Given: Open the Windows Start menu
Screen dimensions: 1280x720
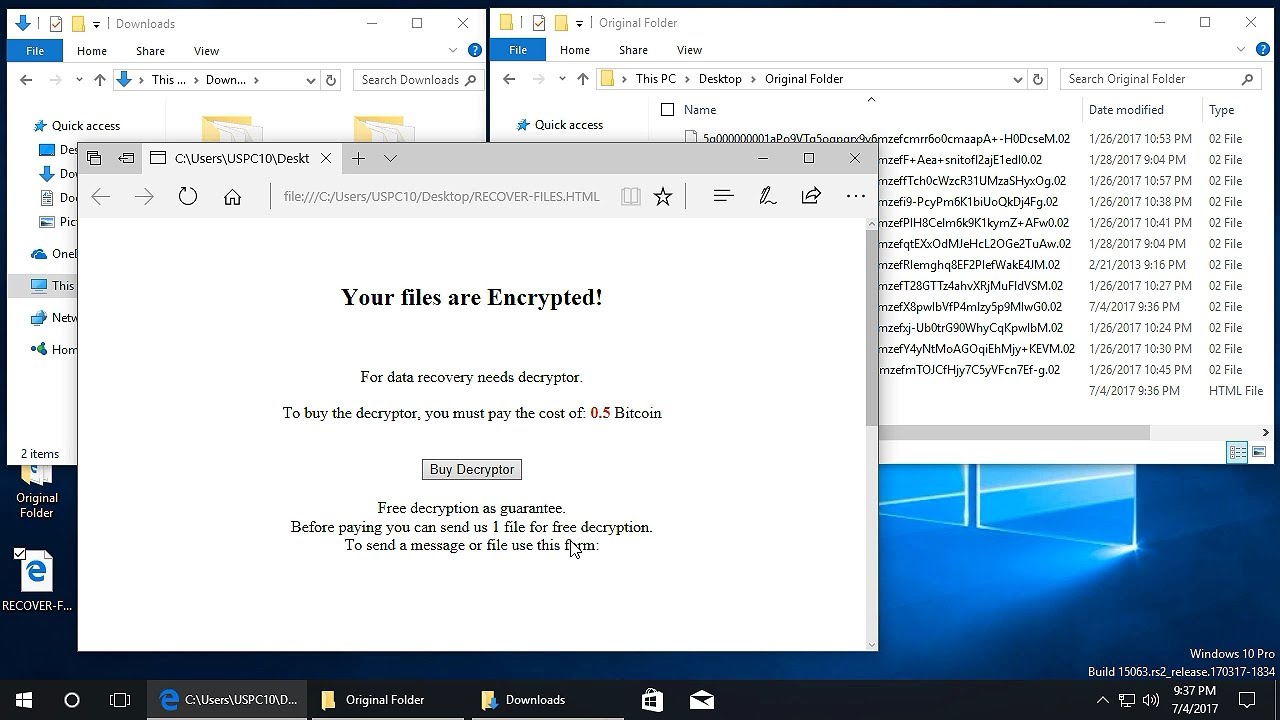Looking at the screenshot, I should tap(24, 700).
